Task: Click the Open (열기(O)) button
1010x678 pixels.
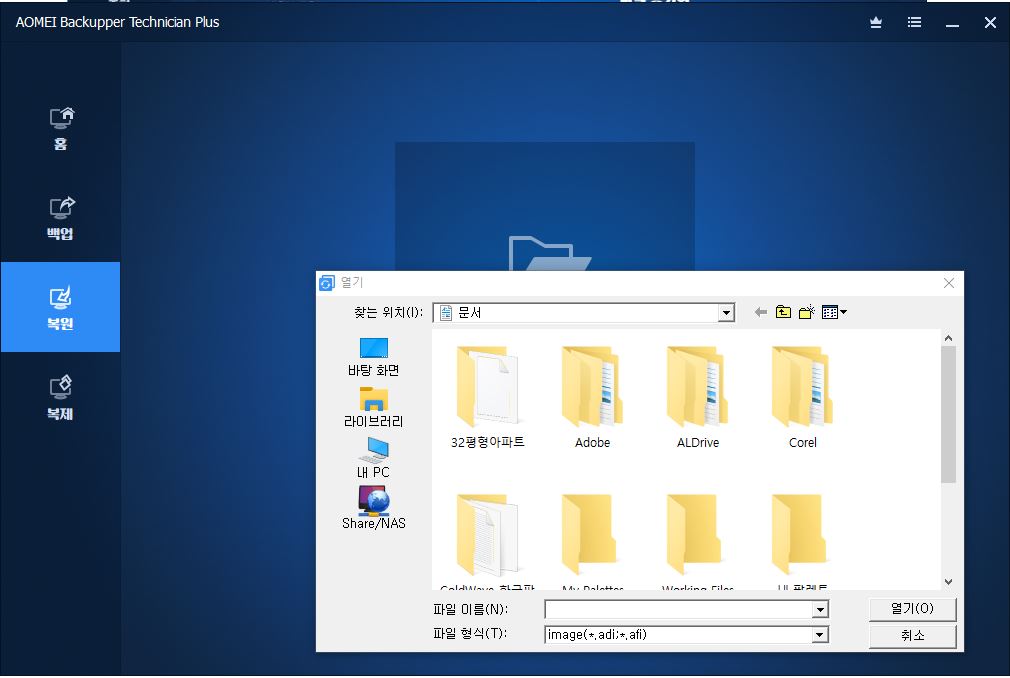Action: (912, 609)
